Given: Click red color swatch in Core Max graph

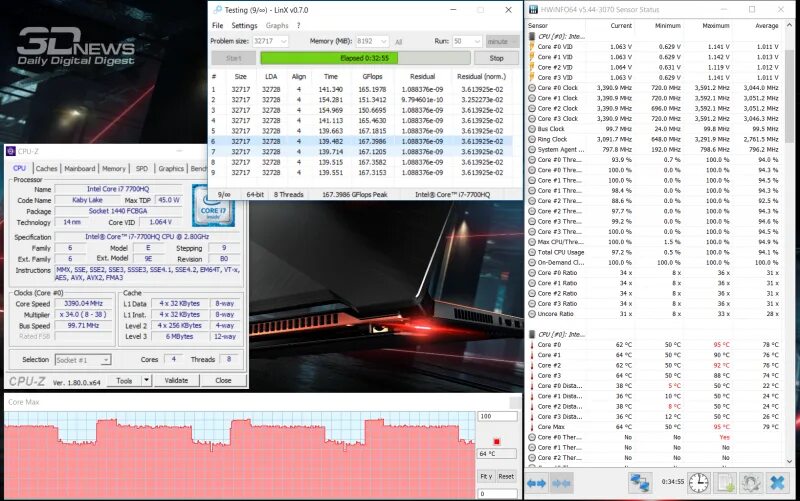Looking at the screenshot, I should (496, 441).
